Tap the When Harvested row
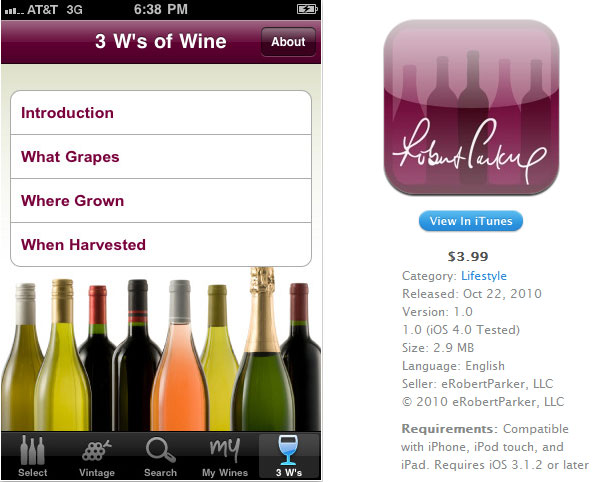The height and width of the screenshot is (482, 600). click(x=161, y=245)
